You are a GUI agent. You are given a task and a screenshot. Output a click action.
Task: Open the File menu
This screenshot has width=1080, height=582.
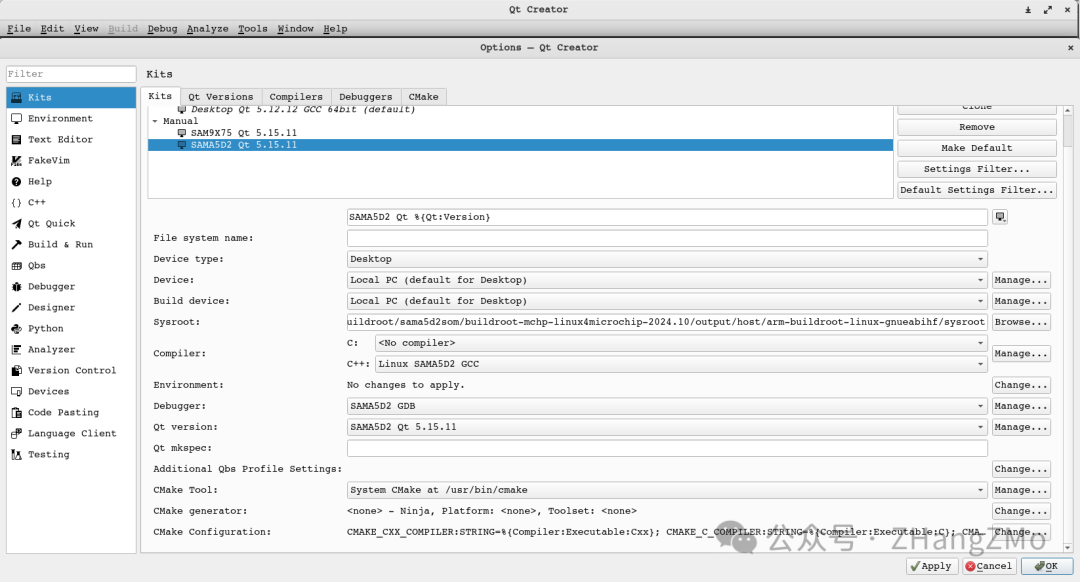(19, 29)
